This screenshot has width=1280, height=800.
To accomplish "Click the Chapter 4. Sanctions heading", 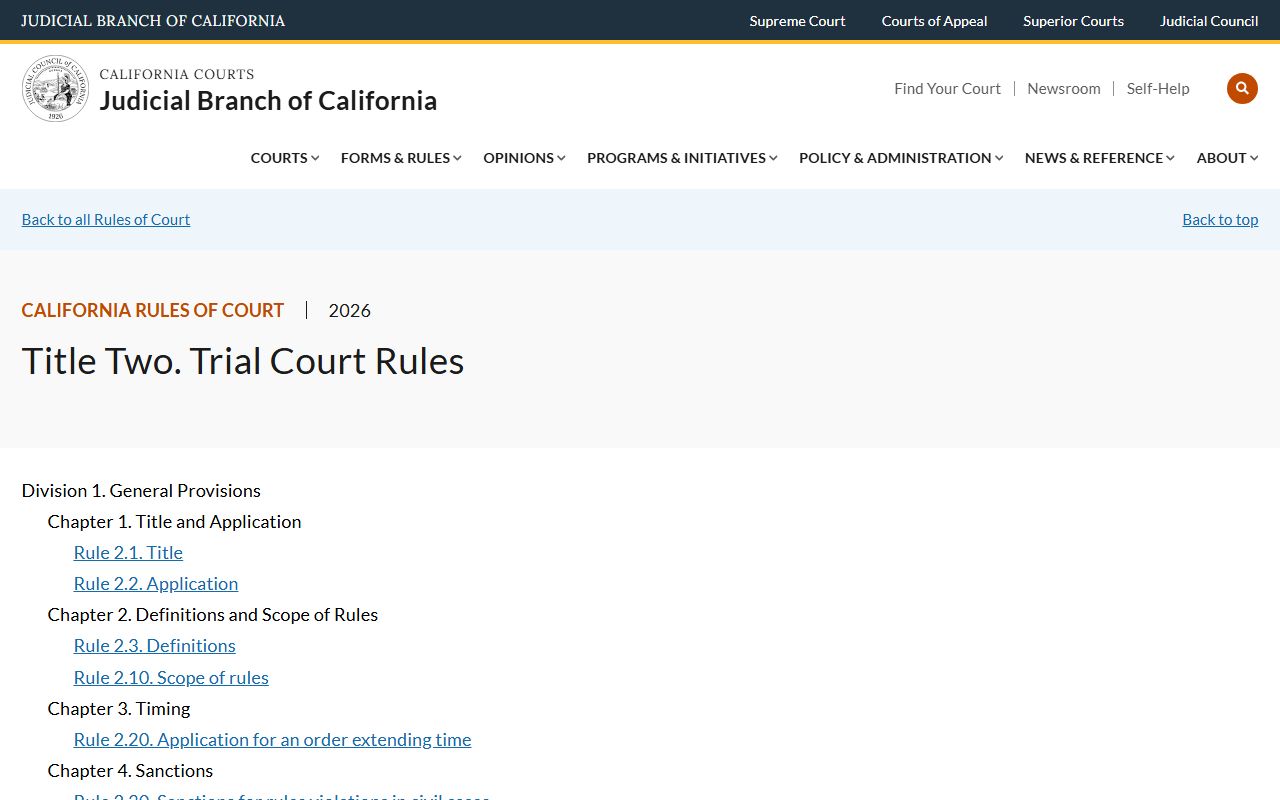I will coord(130,771).
